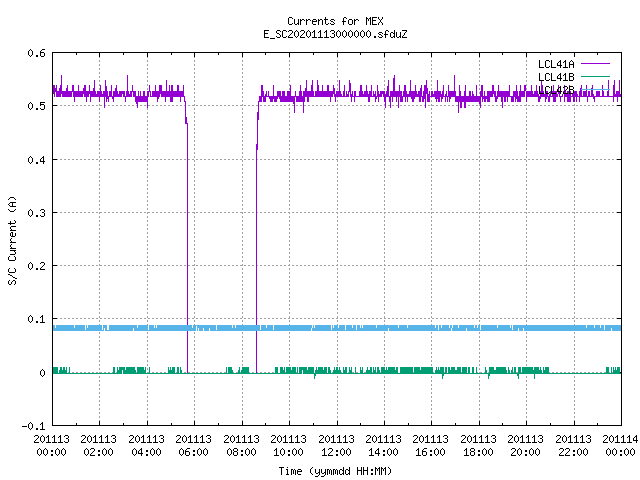Click the x-axis tick 201113 16:00
This screenshot has height=480, width=640.
pyautogui.click(x=431, y=446)
